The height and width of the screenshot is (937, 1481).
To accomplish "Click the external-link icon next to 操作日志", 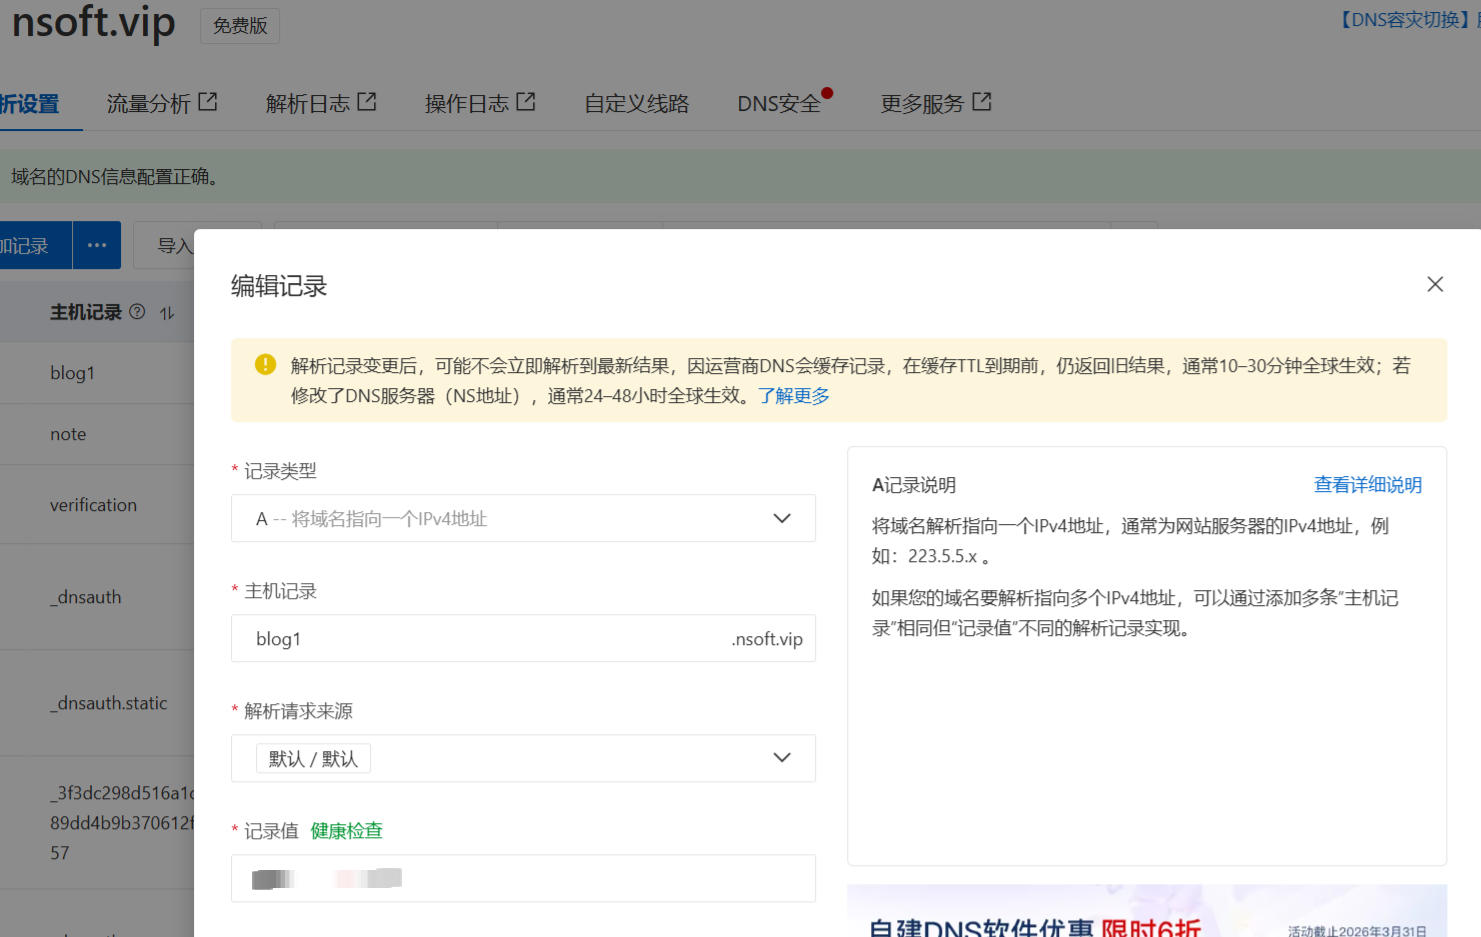I will (526, 102).
